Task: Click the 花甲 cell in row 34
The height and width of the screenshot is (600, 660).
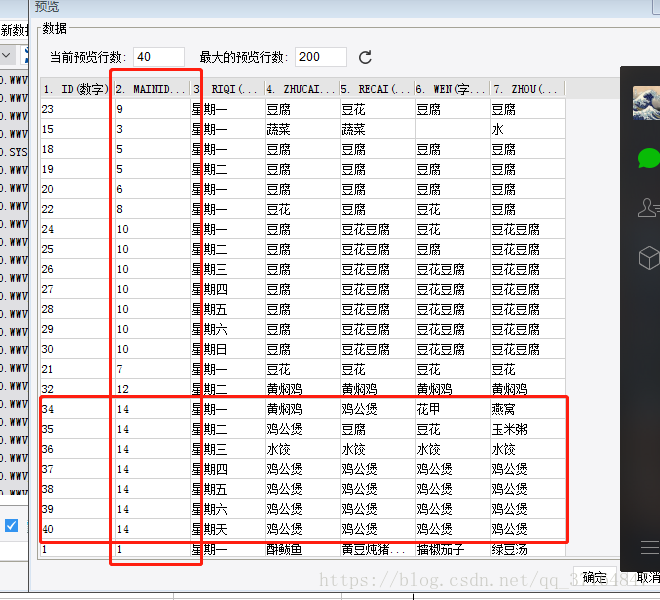Action: 452,409
